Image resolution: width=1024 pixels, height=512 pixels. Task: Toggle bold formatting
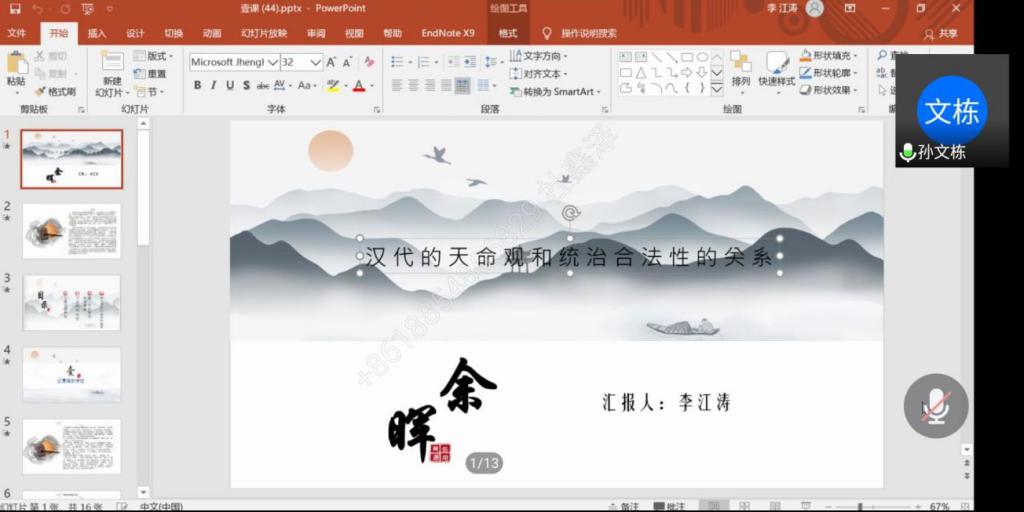click(x=197, y=86)
